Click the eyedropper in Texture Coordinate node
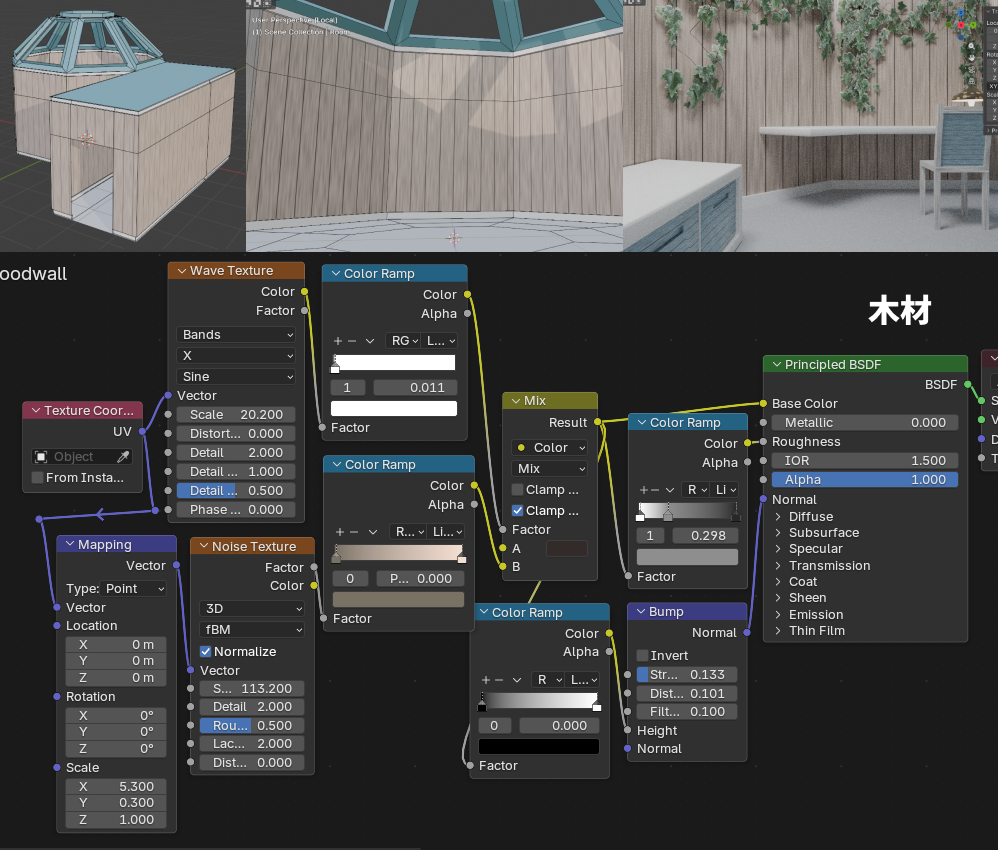Screen dimensions: 998x850 (124, 457)
